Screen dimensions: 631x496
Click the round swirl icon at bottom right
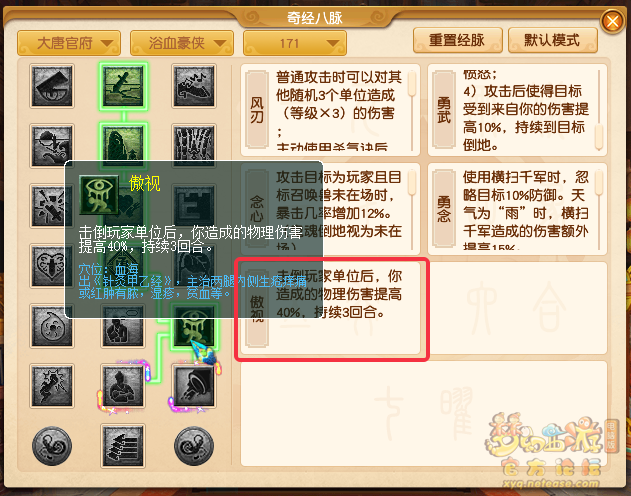[x=194, y=446]
